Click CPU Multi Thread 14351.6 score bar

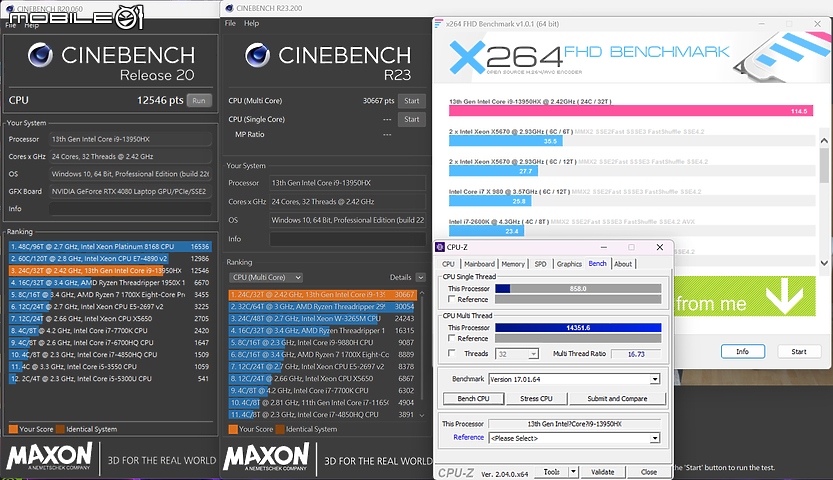pos(578,328)
